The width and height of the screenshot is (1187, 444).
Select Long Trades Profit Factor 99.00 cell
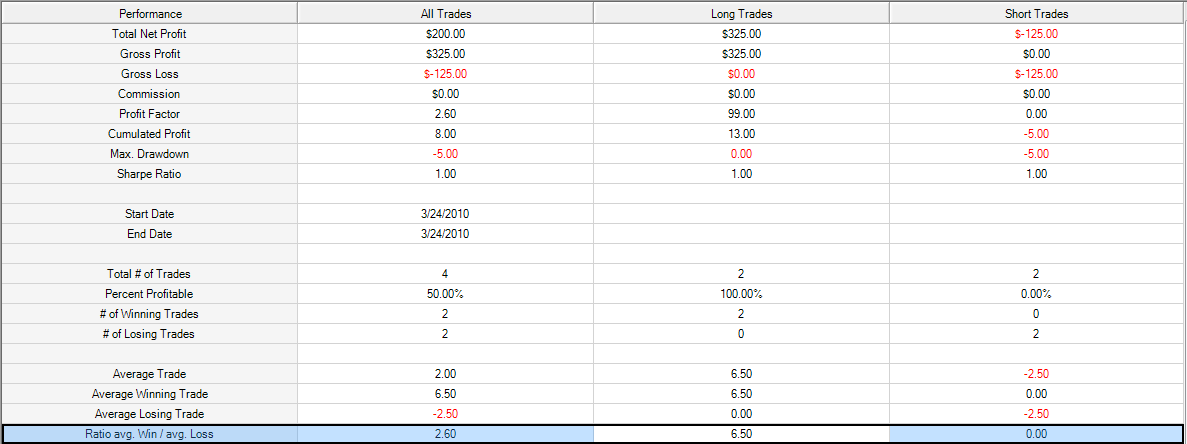740,114
